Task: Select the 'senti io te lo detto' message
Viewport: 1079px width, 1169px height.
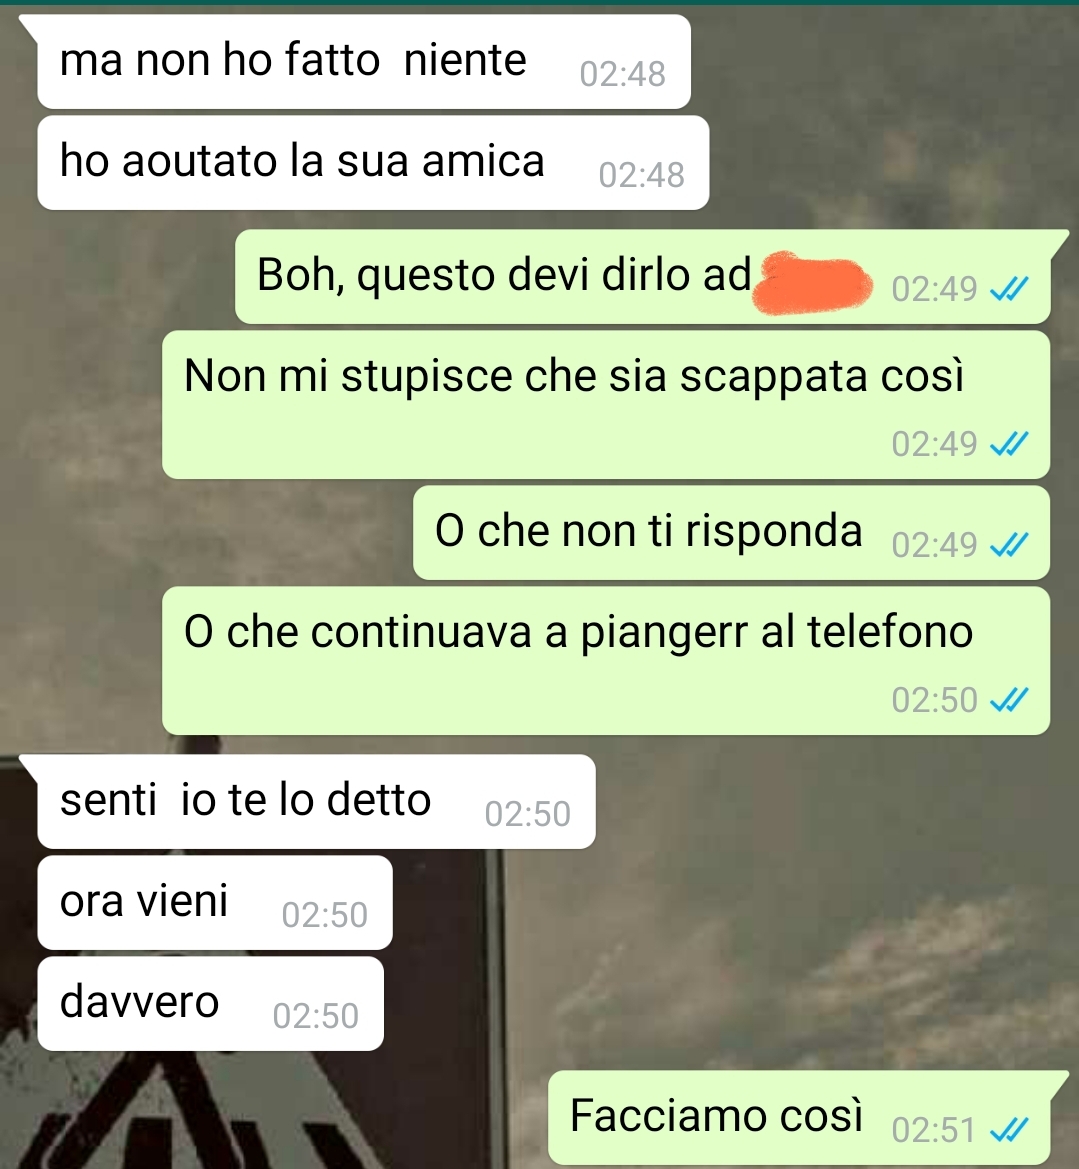Action: coord(316,801)
